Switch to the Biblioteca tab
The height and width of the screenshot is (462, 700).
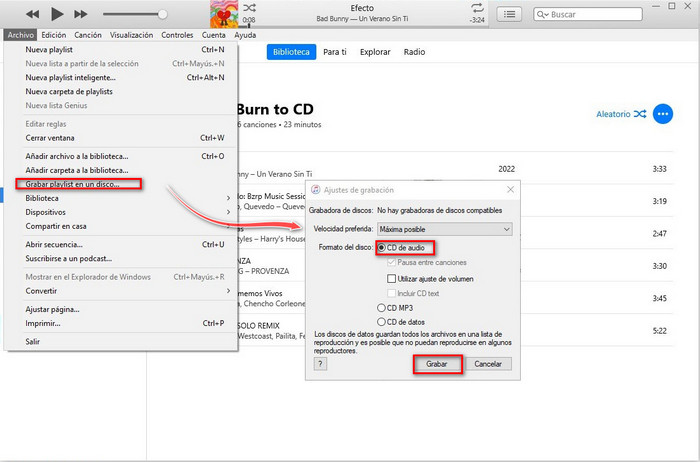click(291, 52)
